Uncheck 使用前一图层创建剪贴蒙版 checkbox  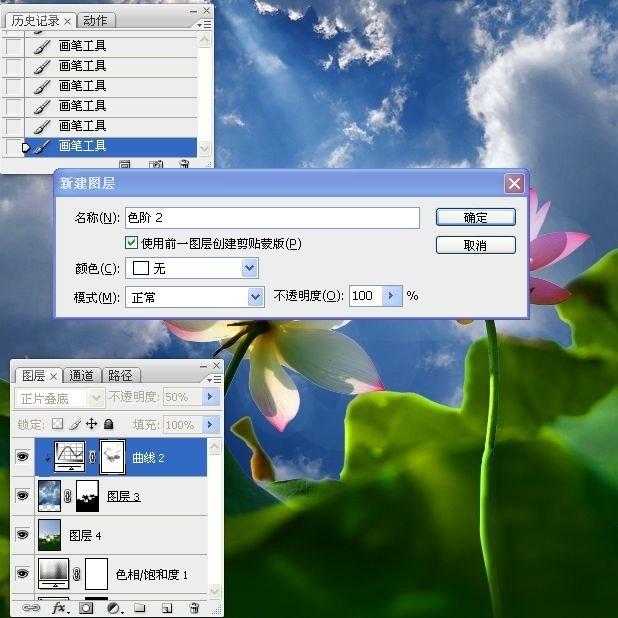coord(131,242)
